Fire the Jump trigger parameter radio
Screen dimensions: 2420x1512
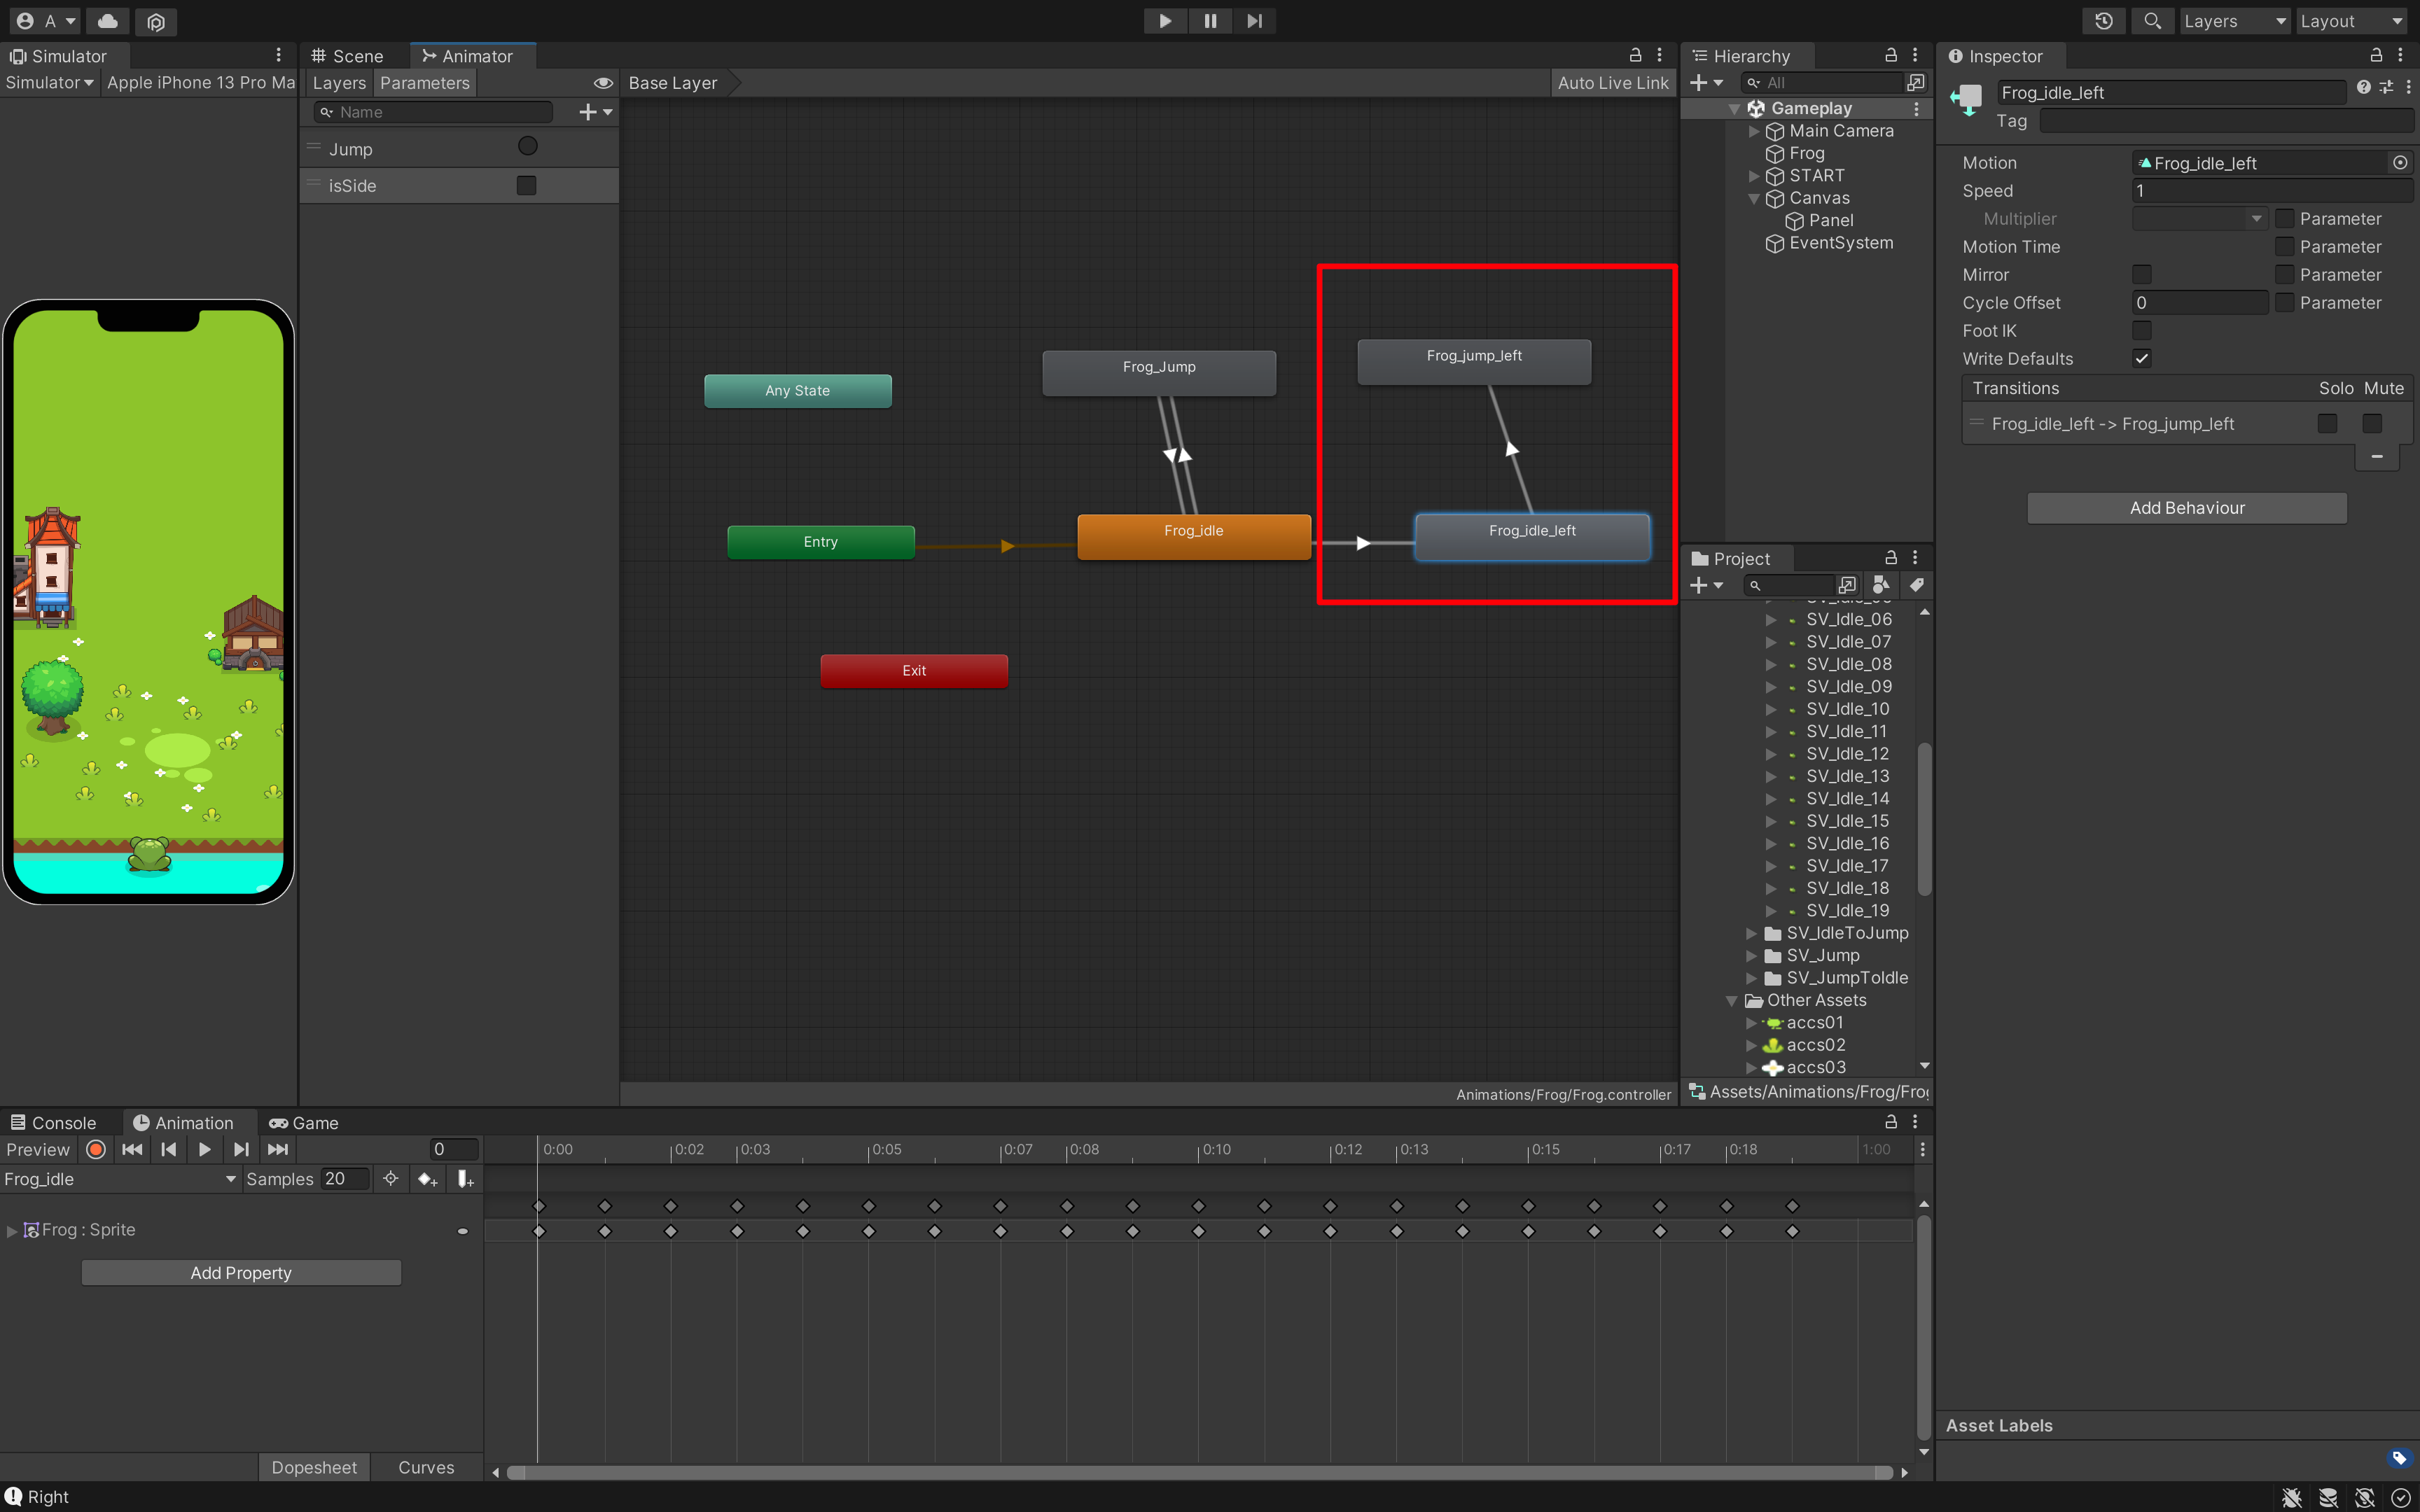point(527,147)
